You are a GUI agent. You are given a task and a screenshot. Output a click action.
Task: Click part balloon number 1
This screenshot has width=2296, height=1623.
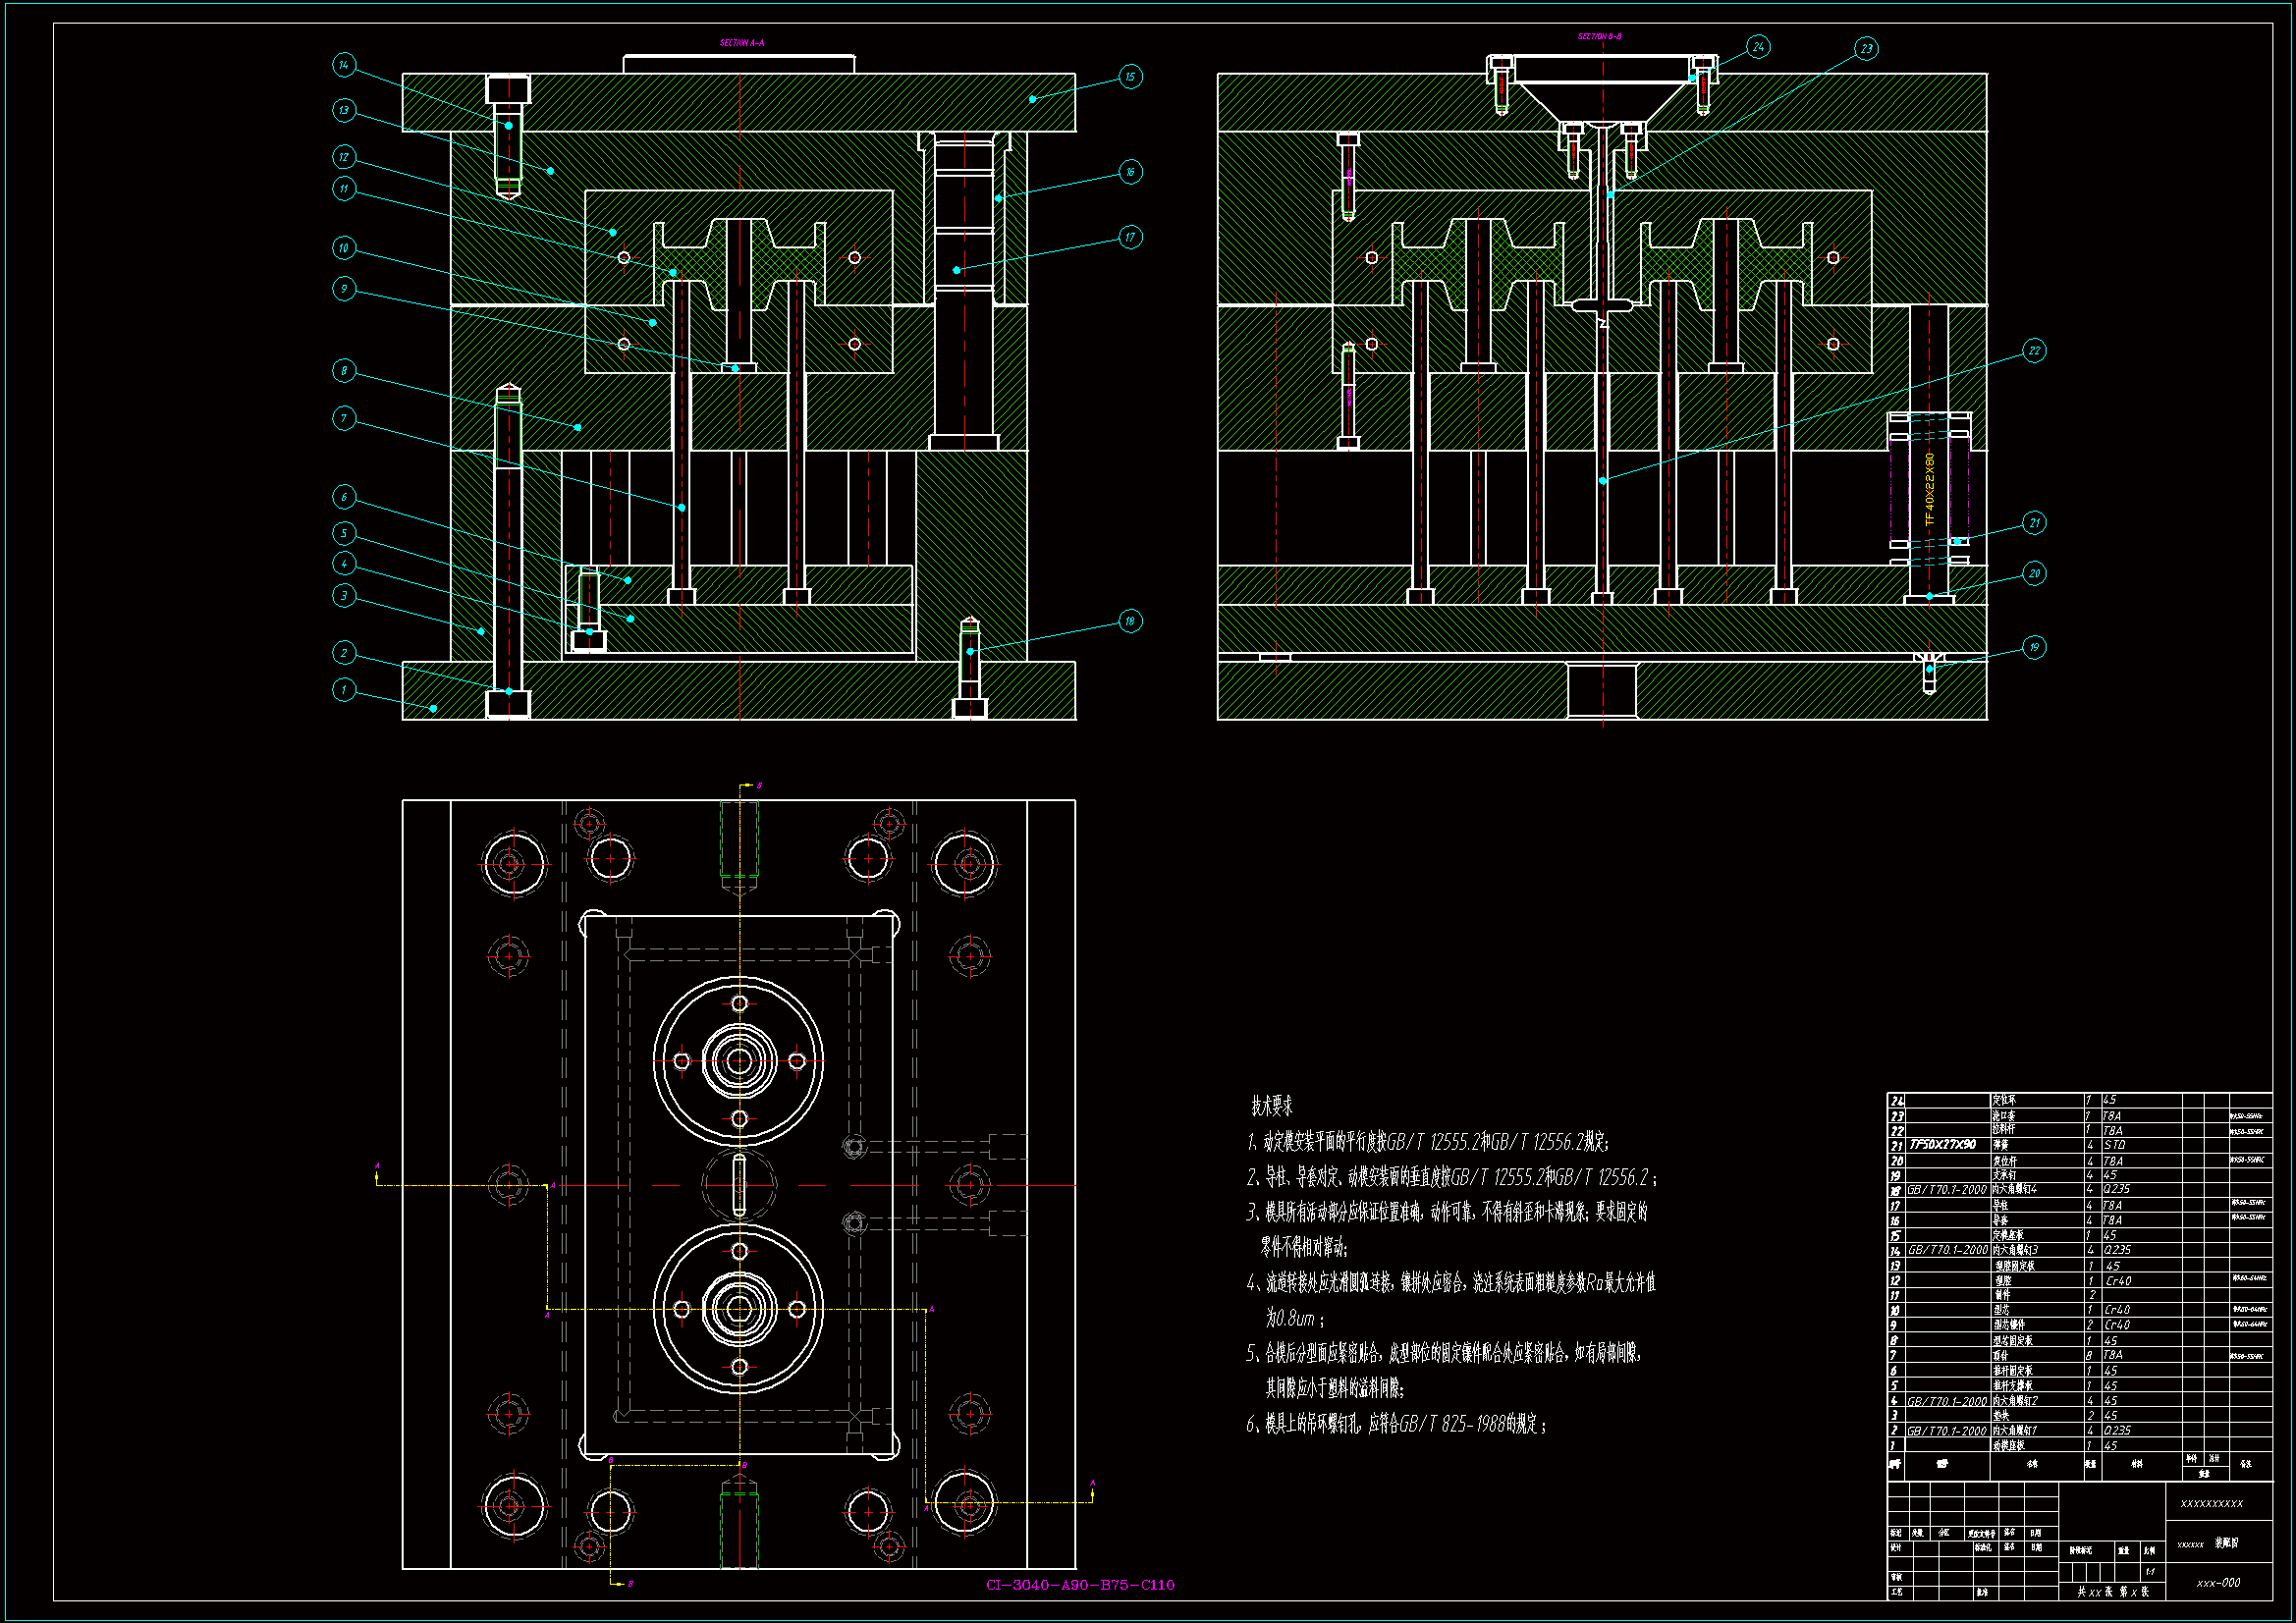click(x=344, y=689)
